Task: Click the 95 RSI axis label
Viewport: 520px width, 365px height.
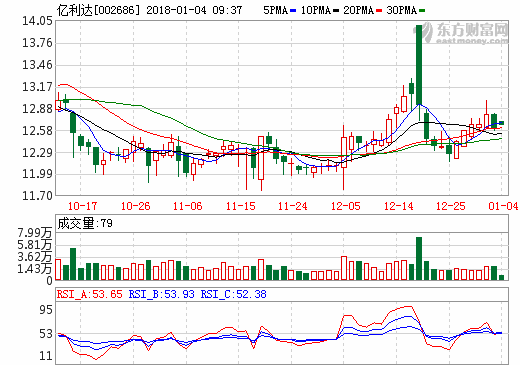Action: [x=46, y=310]
